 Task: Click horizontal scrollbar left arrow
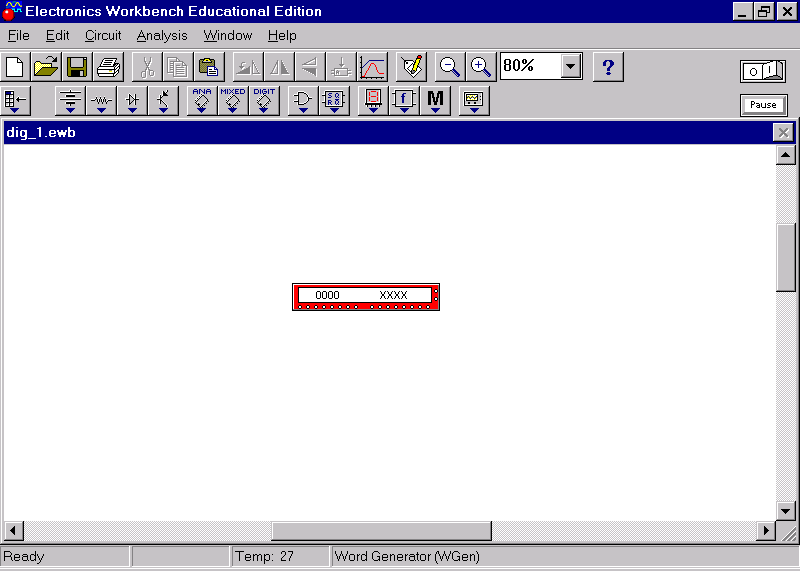coord(13,531)
